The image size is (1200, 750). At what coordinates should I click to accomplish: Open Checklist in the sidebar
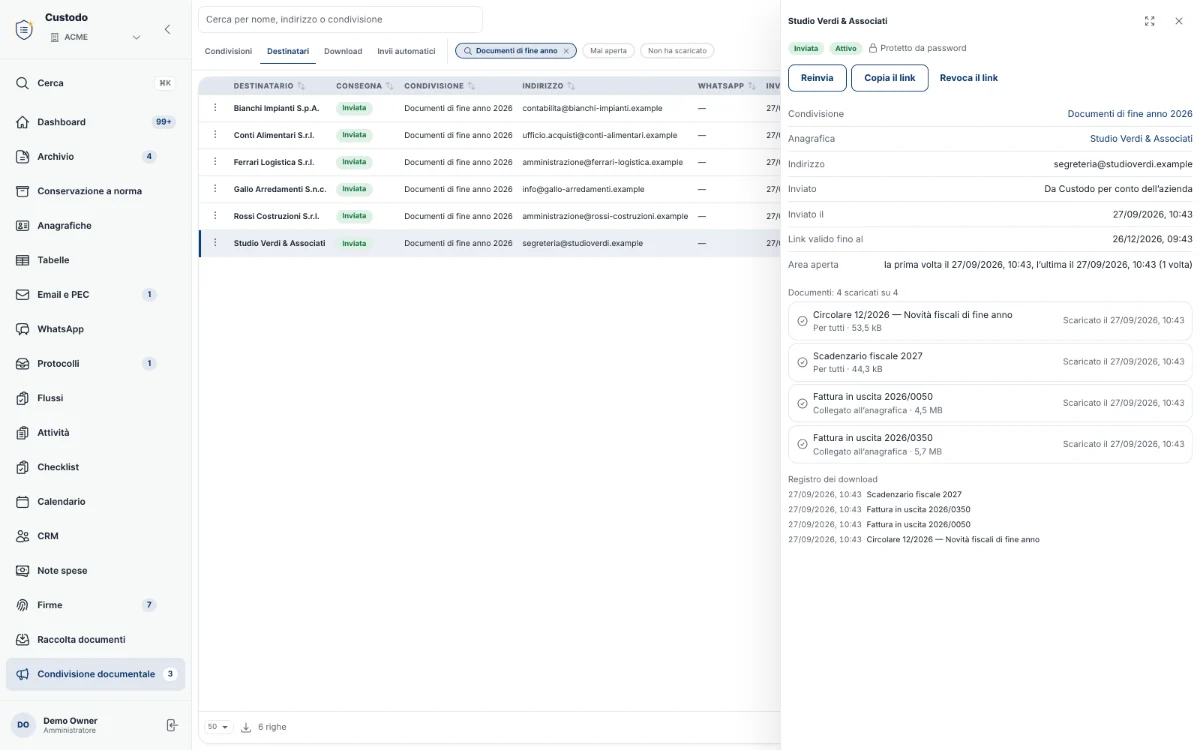[95, 467]
